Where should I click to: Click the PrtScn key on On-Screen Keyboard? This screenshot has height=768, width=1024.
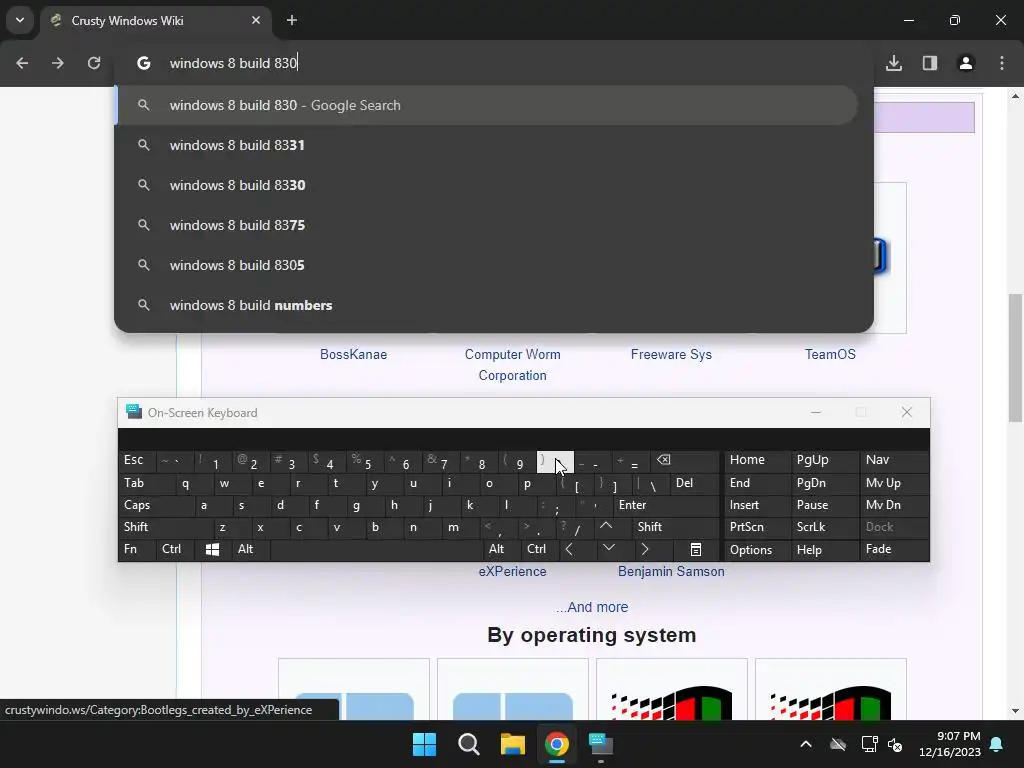click(756, 527)
